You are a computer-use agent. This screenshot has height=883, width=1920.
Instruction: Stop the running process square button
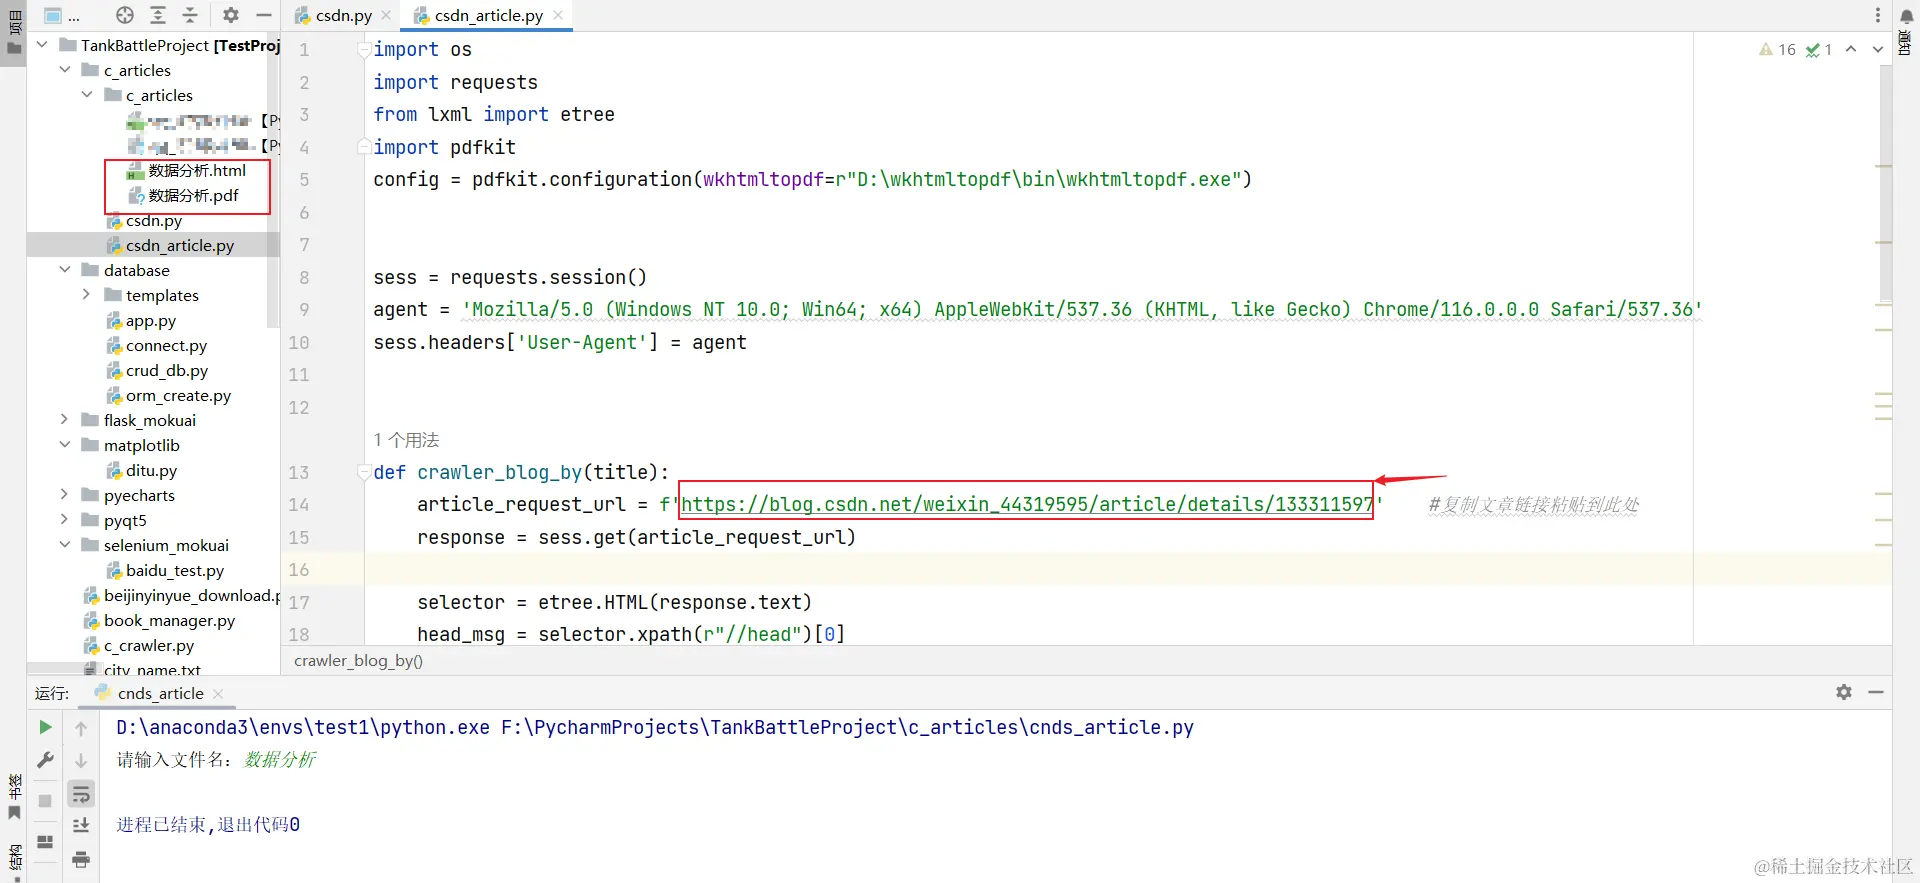point(45,801)
